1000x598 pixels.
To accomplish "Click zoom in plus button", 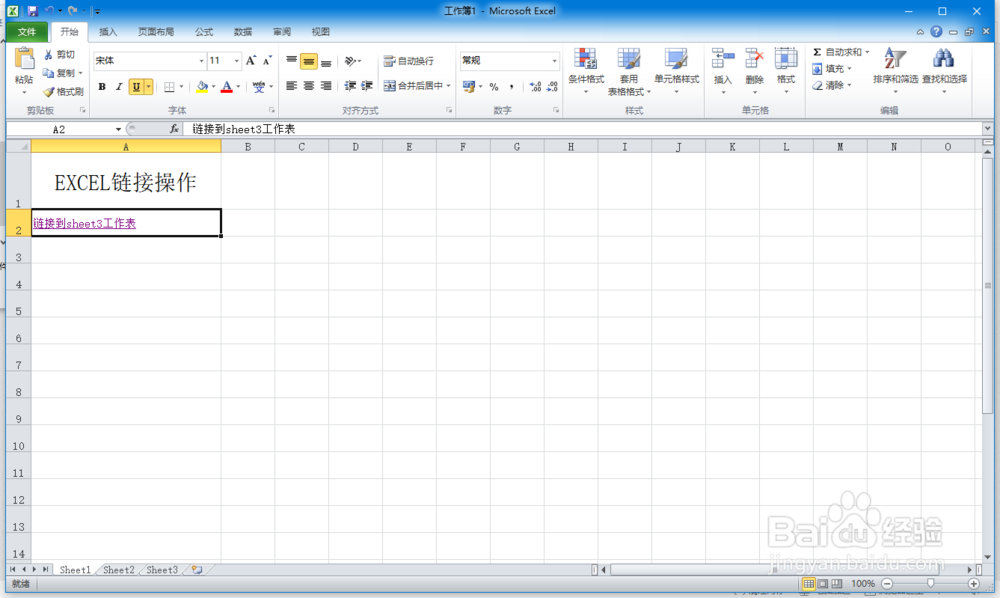I will pyautogui.click(x=974, y=583).
